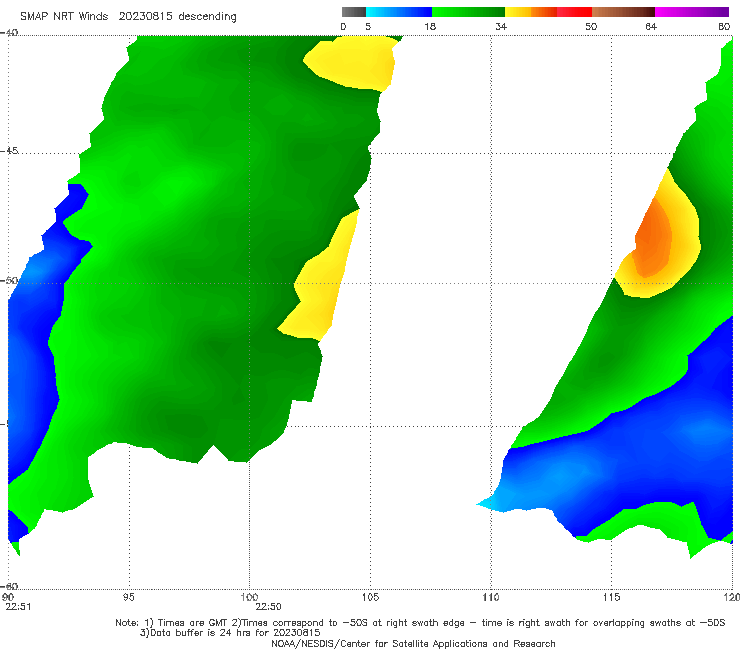Click the longitude label '115'
Viewport: 740px width, 650px height.
[612, 597]
